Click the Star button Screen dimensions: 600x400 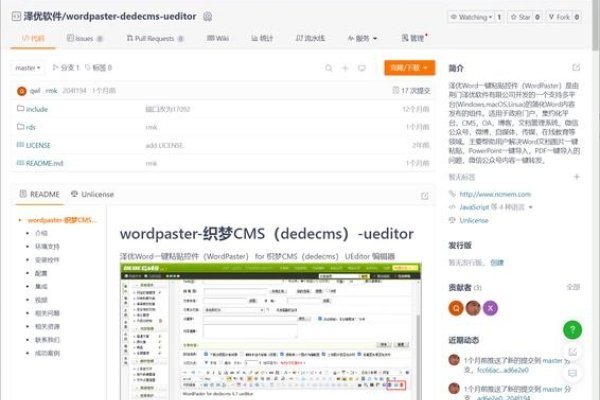520,17
